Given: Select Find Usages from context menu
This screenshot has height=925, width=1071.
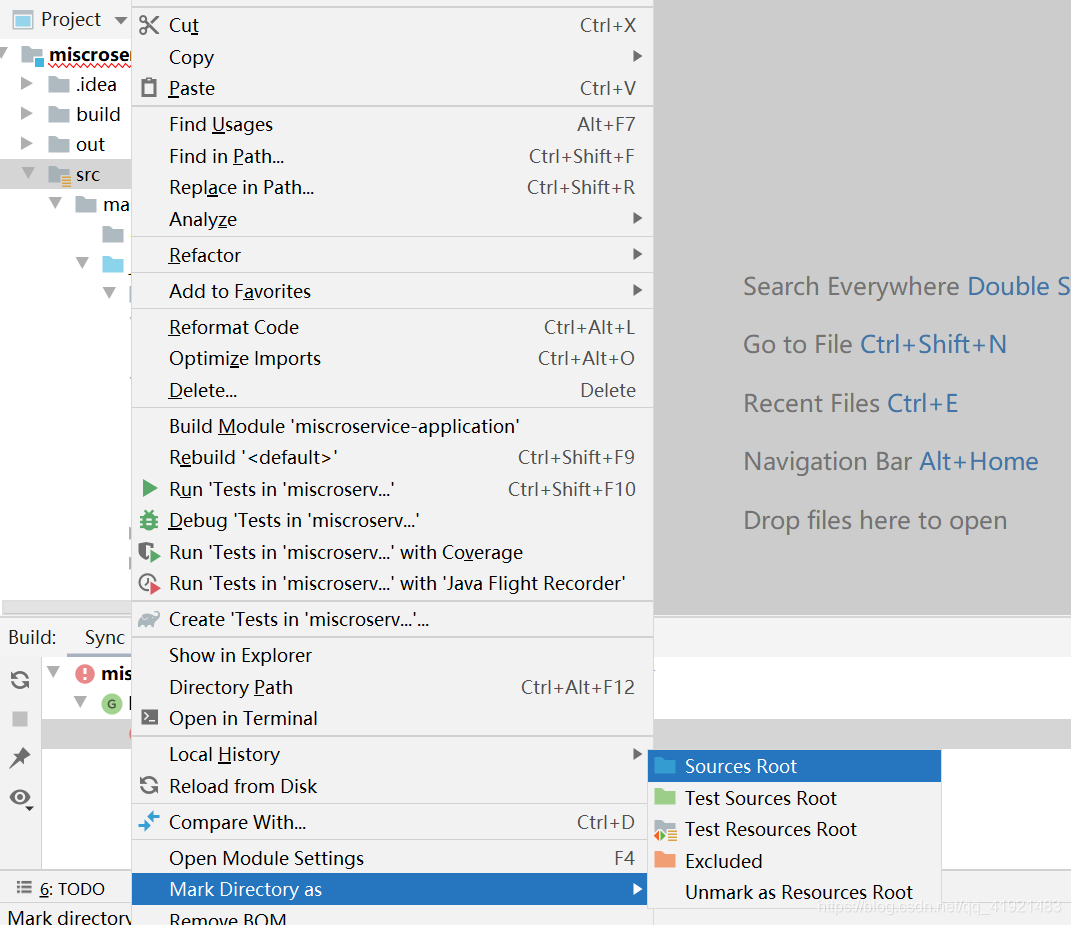Looking at the screenshot, I should tap(392, 124).
